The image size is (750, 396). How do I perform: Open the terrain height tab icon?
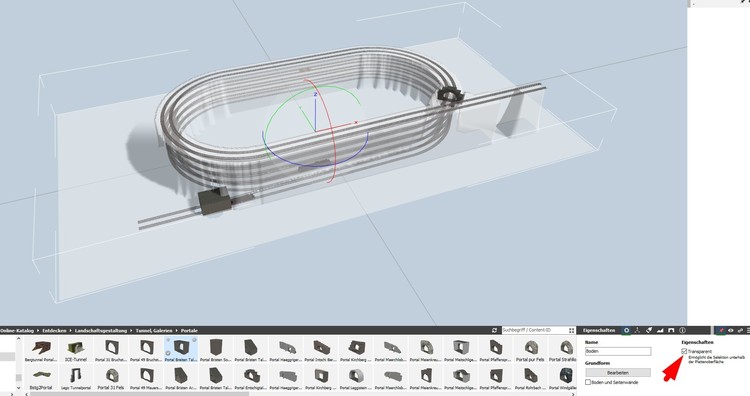click(660, 330)
